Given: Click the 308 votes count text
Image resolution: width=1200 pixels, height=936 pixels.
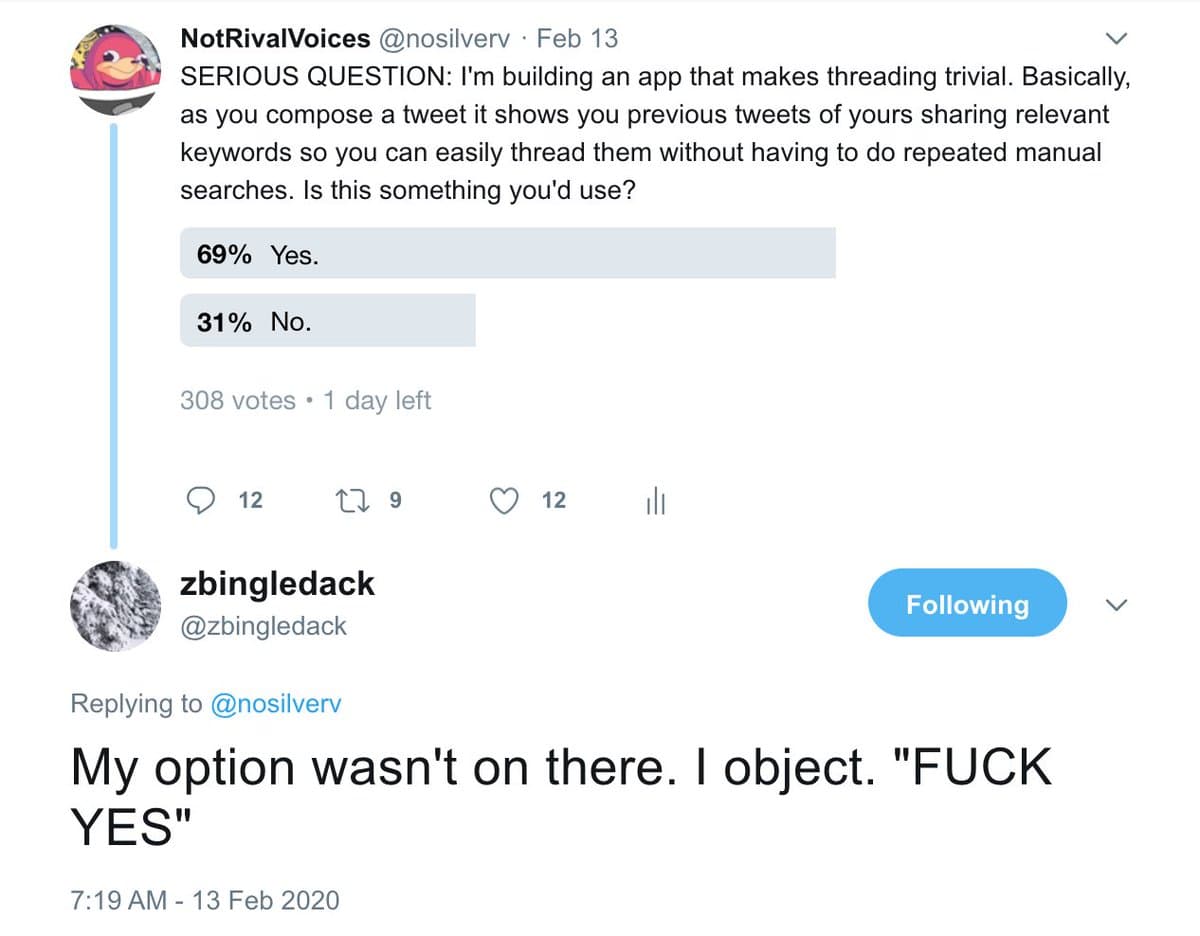Looking at the screenshot, I should (237, 401).
